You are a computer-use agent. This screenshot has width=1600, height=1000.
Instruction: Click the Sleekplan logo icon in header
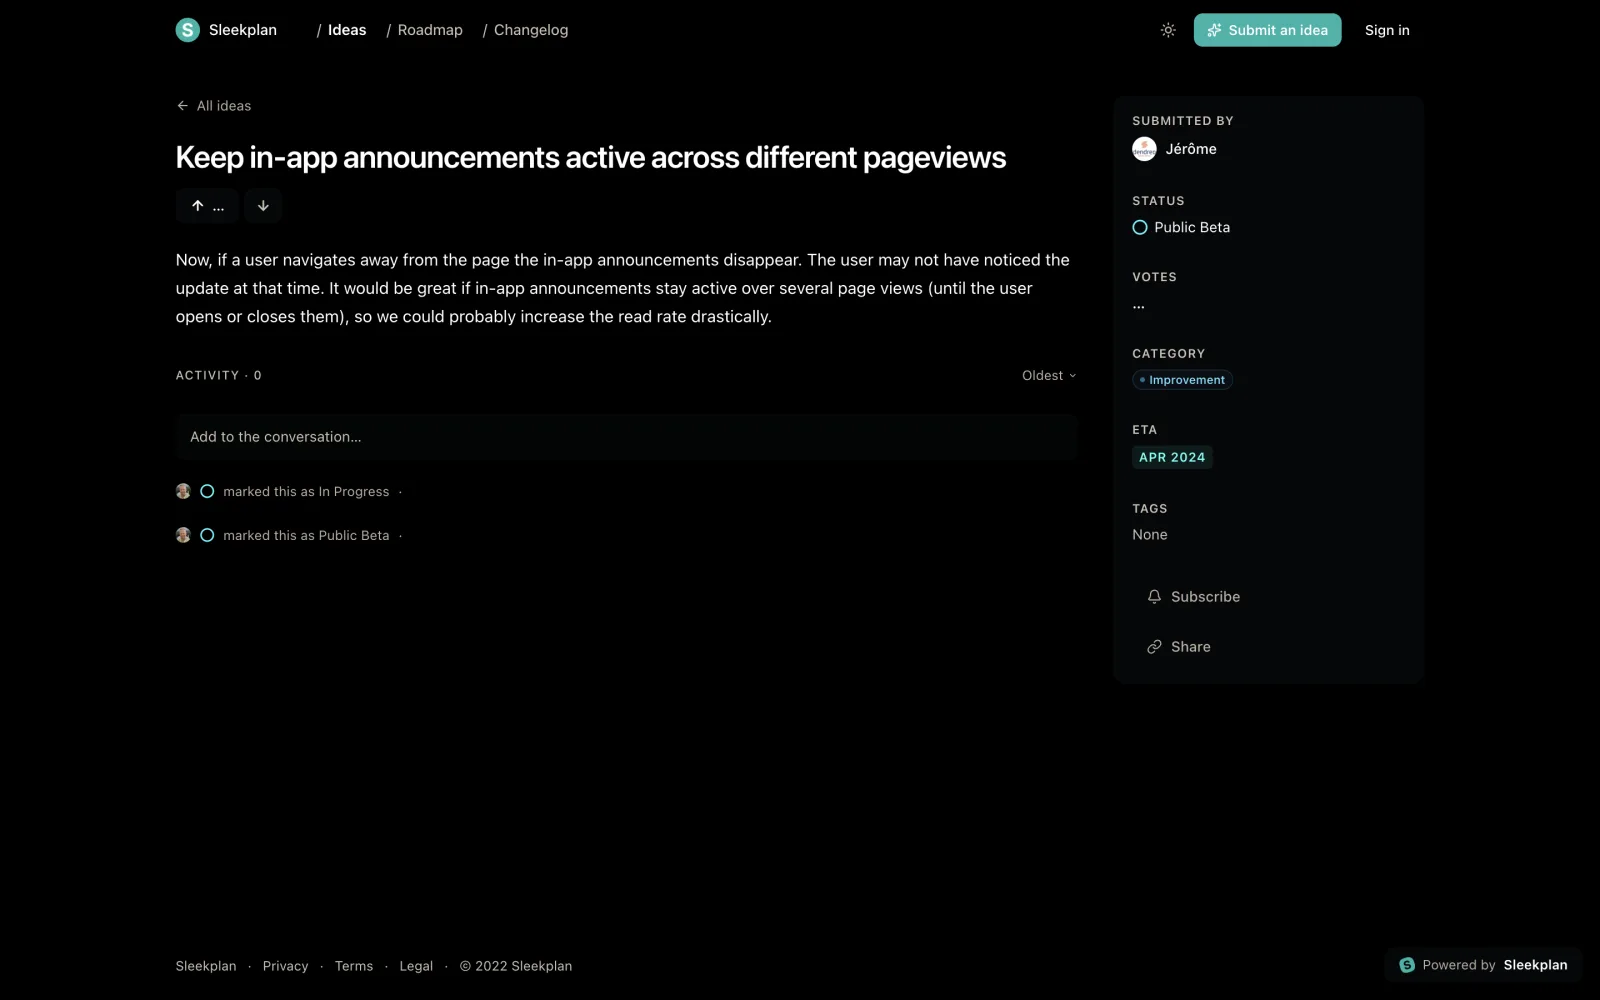pos(187,30)
